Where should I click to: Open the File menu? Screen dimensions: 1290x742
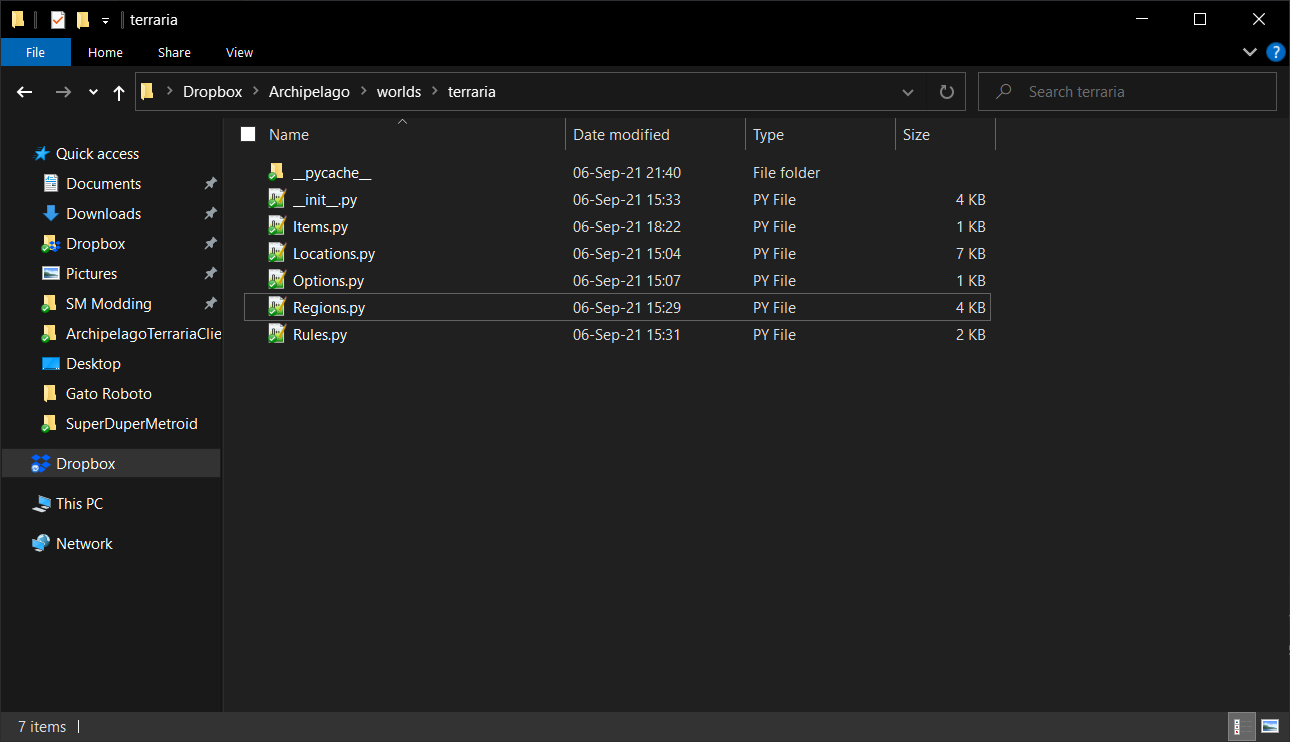click(x=35, y=52)
